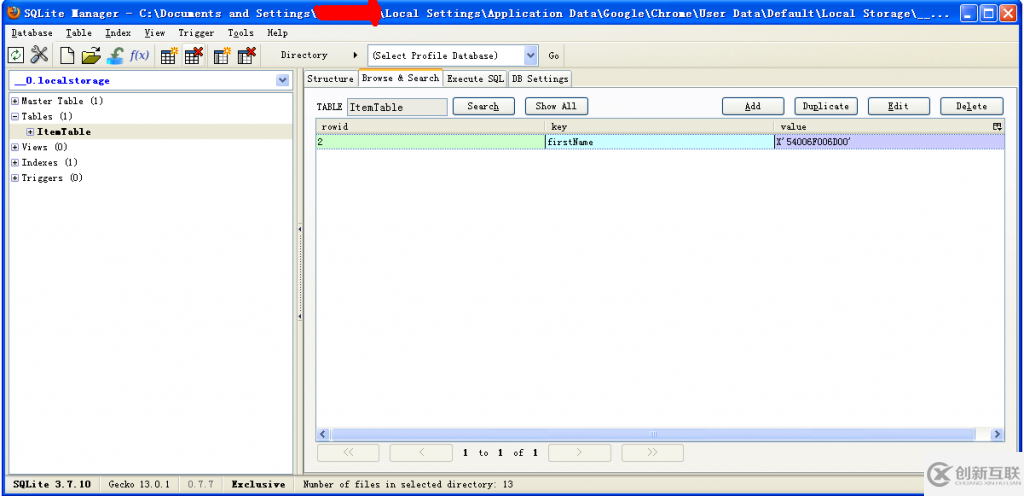Screen dimensions: 1024x496
Task: Click SQLite 3.7.10 in status bar
Action: coord(52,484)
